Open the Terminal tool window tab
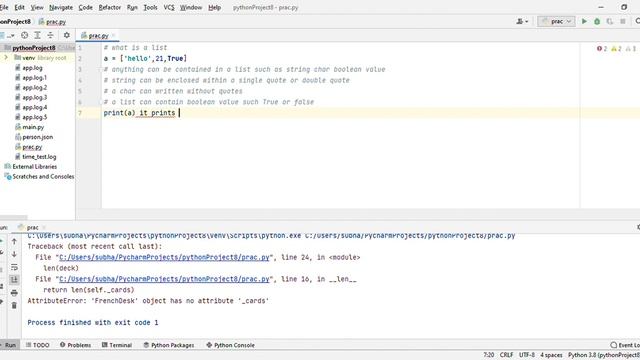The image size is (640, 360). (x=117, y=345)
